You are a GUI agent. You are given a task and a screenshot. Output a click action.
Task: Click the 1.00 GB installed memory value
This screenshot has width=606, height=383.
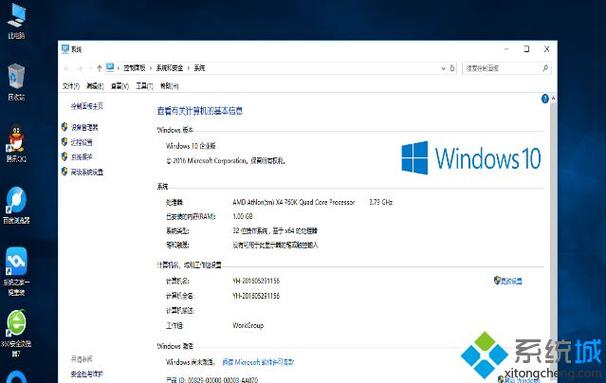pyautogui.click(x=243, y=216)
